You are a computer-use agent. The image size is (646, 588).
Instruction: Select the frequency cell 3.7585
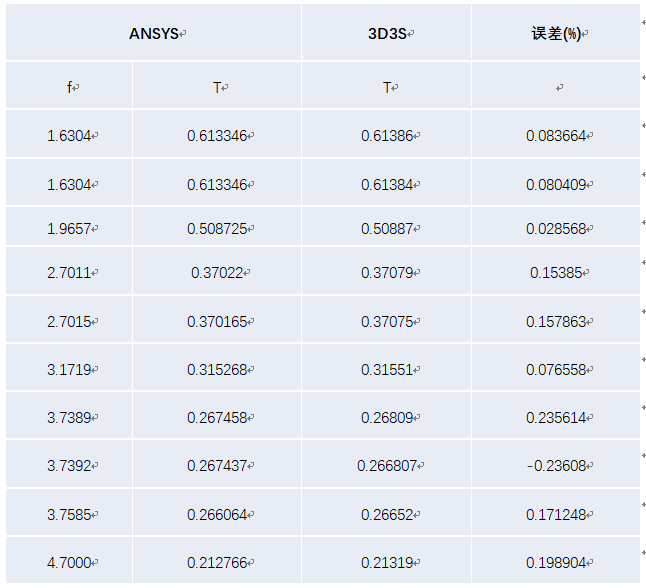[69, 512]
